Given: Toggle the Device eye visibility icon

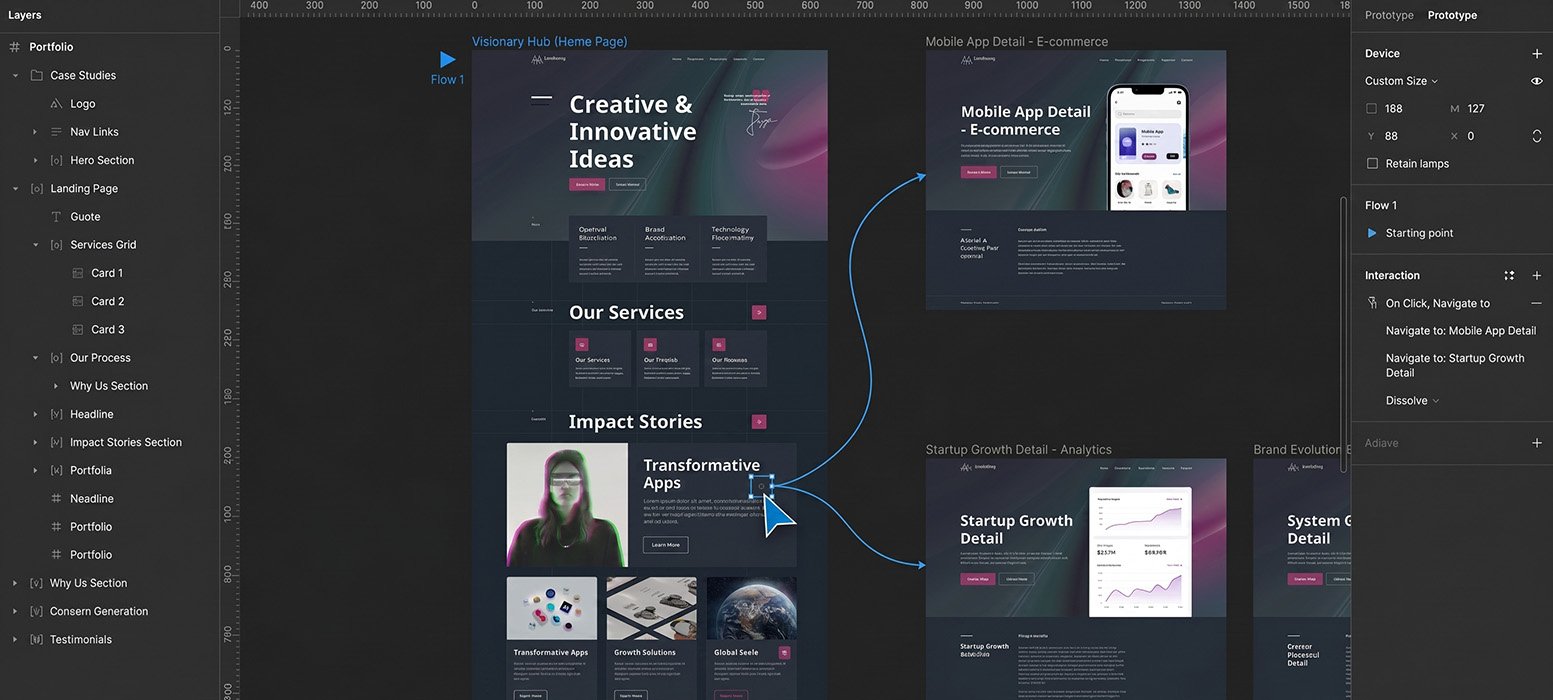Looking at the screenshot, I should (x=1537, y=81).
